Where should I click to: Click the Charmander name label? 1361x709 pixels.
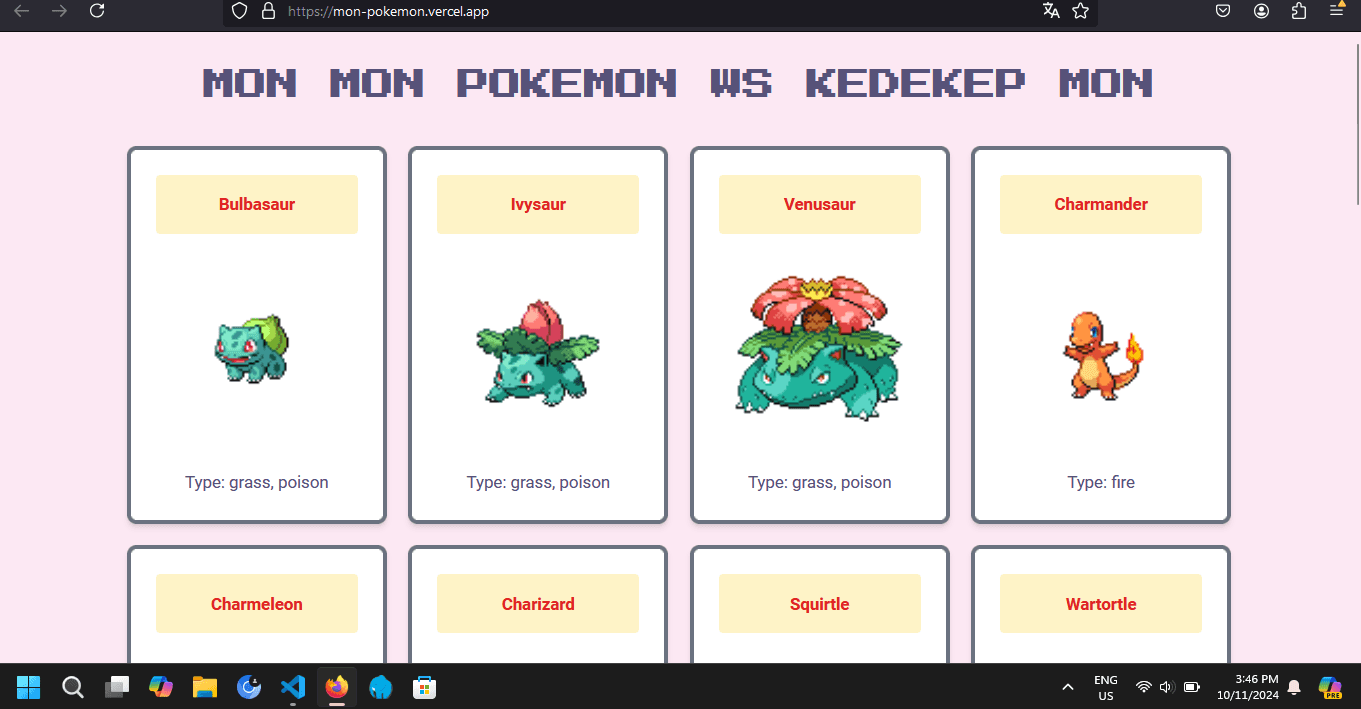click(1101, 204)
